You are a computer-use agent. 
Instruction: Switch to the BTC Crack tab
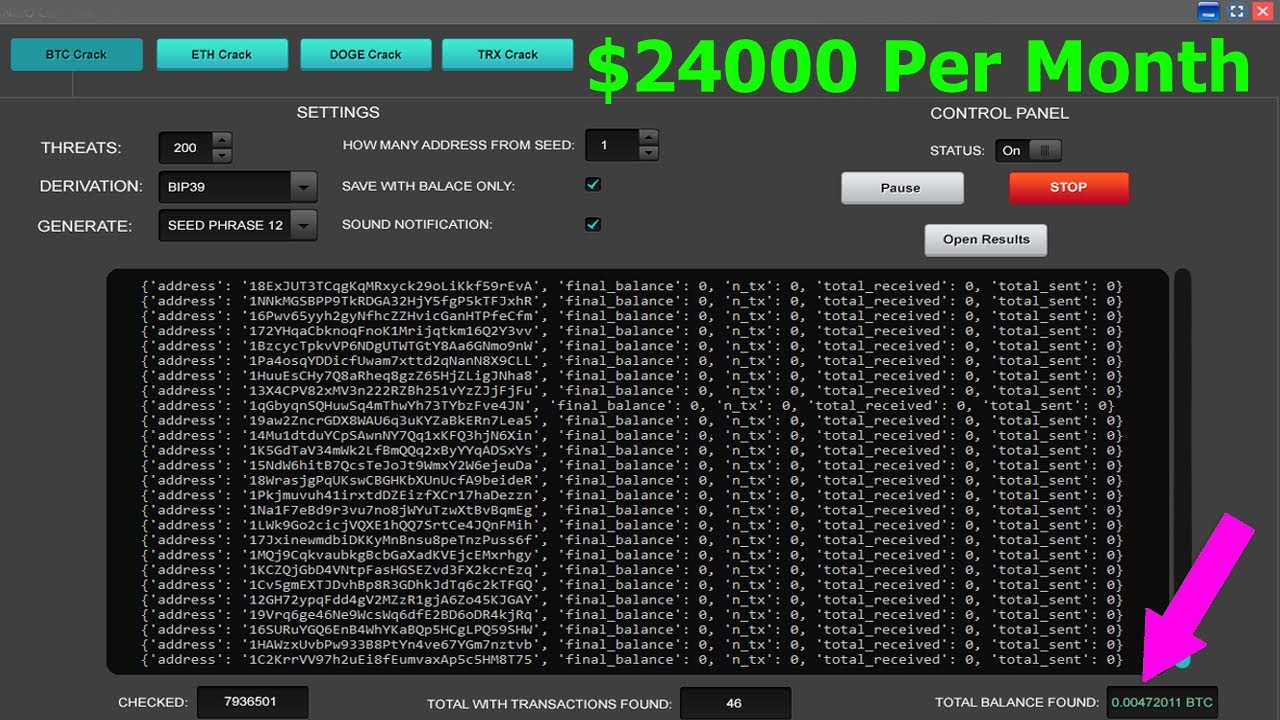[77, 54]
